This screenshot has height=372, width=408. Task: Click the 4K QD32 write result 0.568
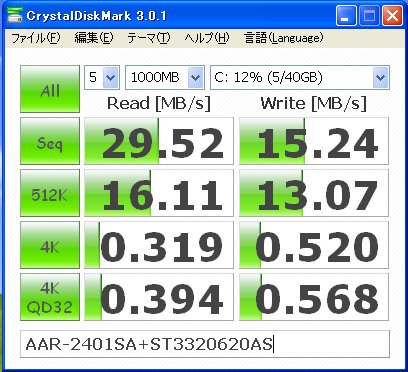click(x=314, y=297)
